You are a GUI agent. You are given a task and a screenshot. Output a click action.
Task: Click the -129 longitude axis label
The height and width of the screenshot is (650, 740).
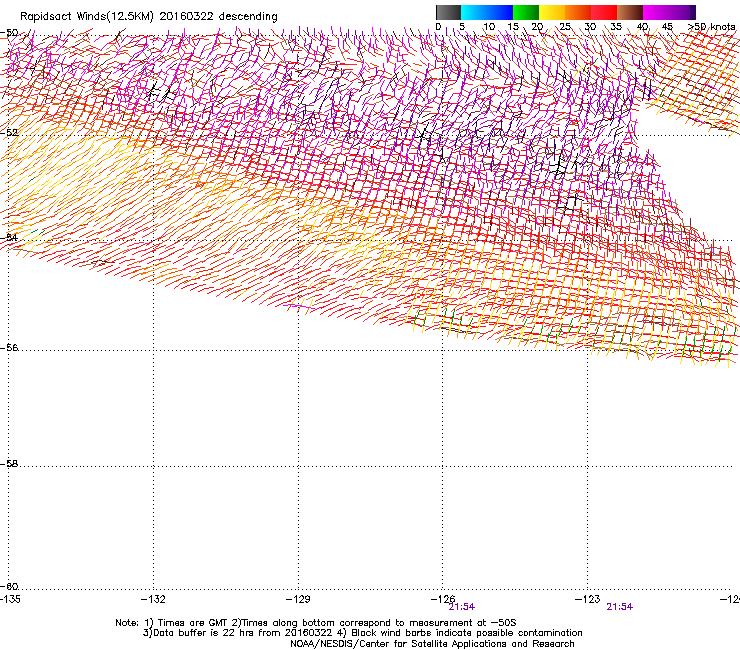[x=298, y=599]
